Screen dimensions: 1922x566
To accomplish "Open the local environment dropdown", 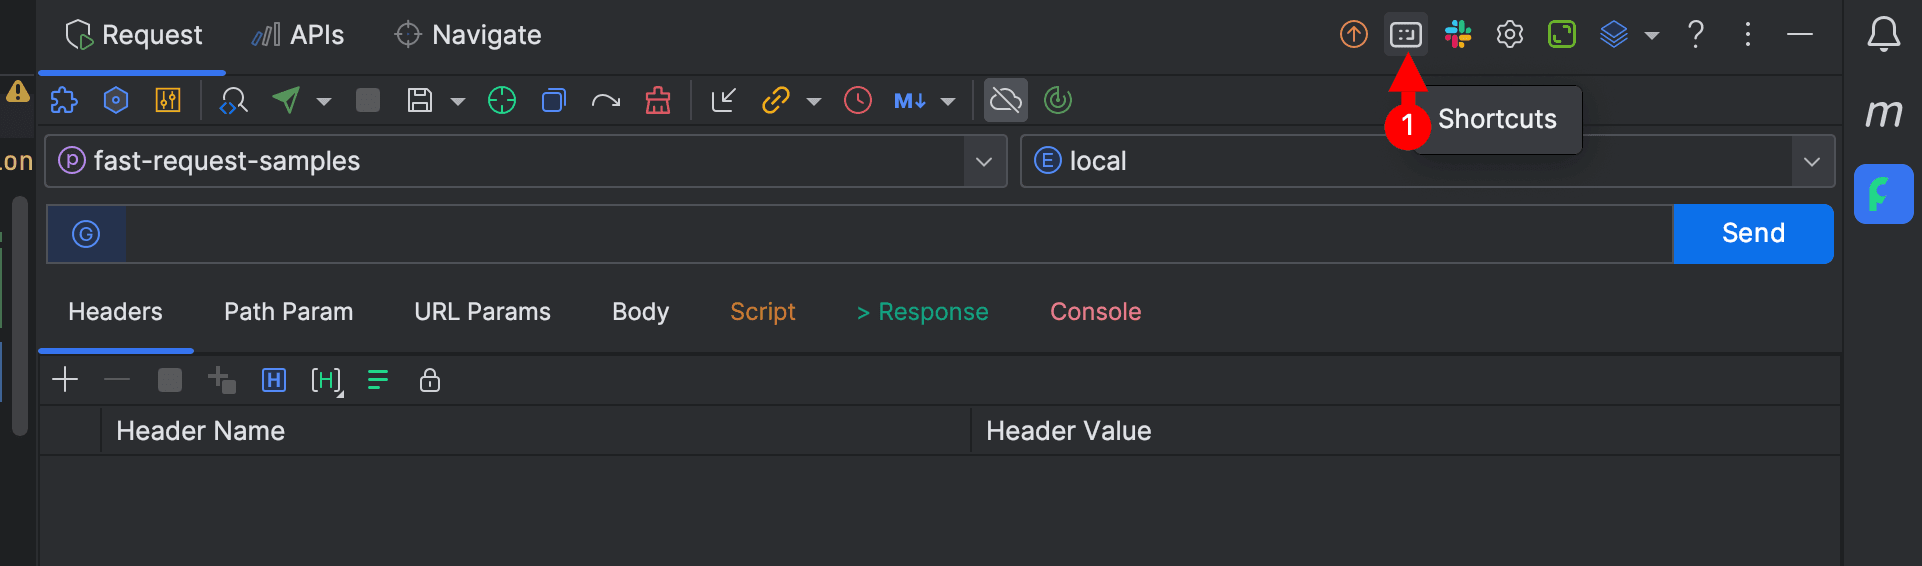I will (1811, 162).
